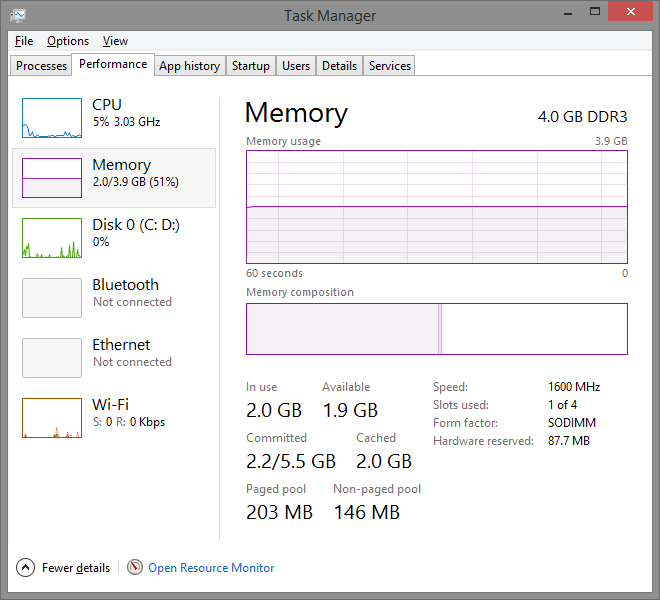Select the Disk 0 activity graph thumbnail
Image resolution: width=660 pixels, height=600 pixels.
[52, 238]
